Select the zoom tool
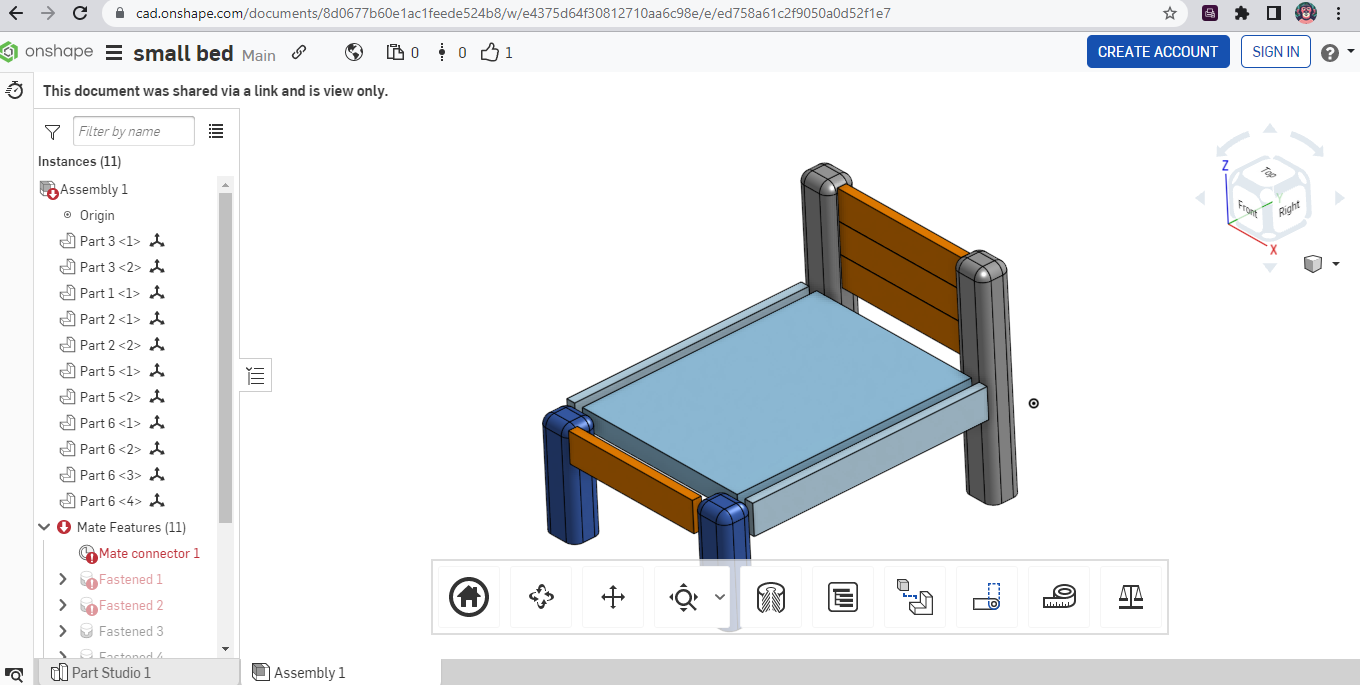 coord(683,597)
